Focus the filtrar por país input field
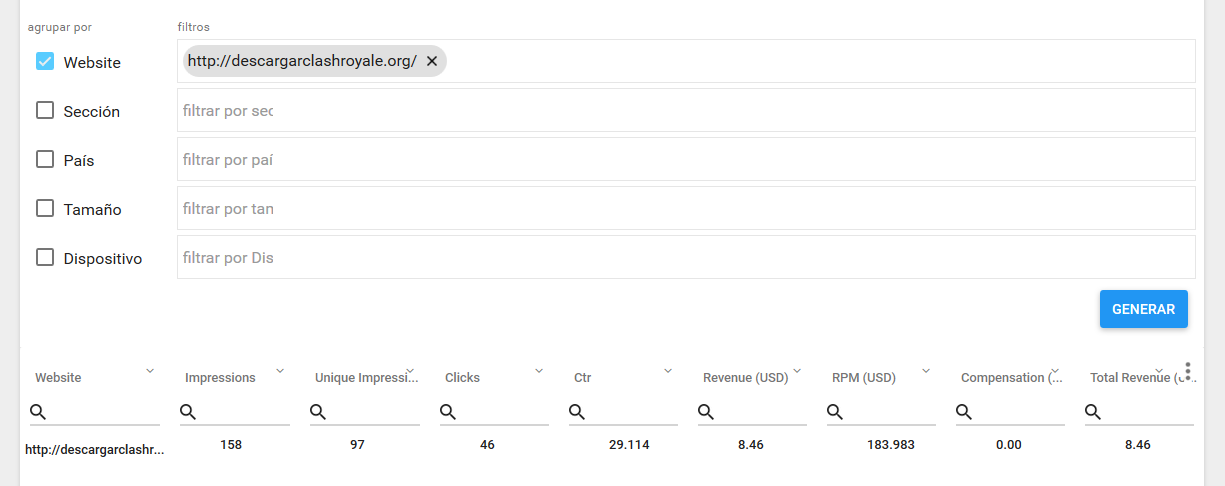1225x486 pixels. pos(685,159)
